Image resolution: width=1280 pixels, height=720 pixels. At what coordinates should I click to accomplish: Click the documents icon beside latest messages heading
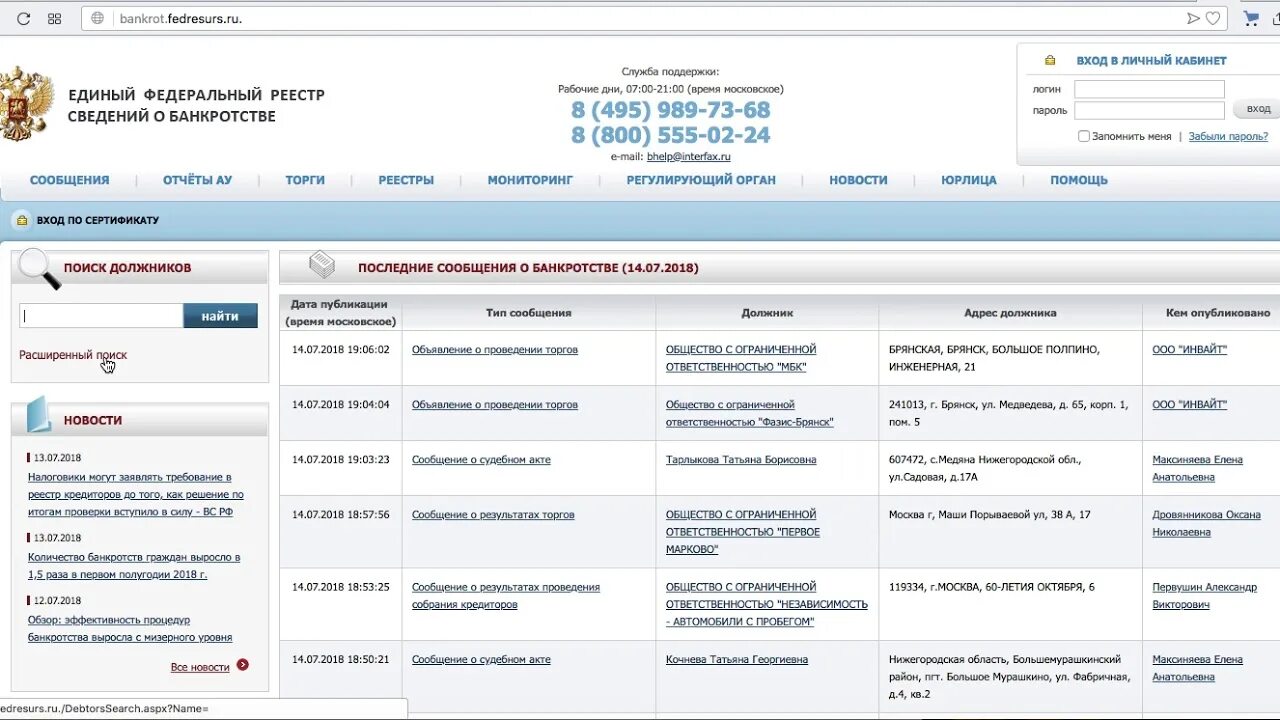coord(322,265)
